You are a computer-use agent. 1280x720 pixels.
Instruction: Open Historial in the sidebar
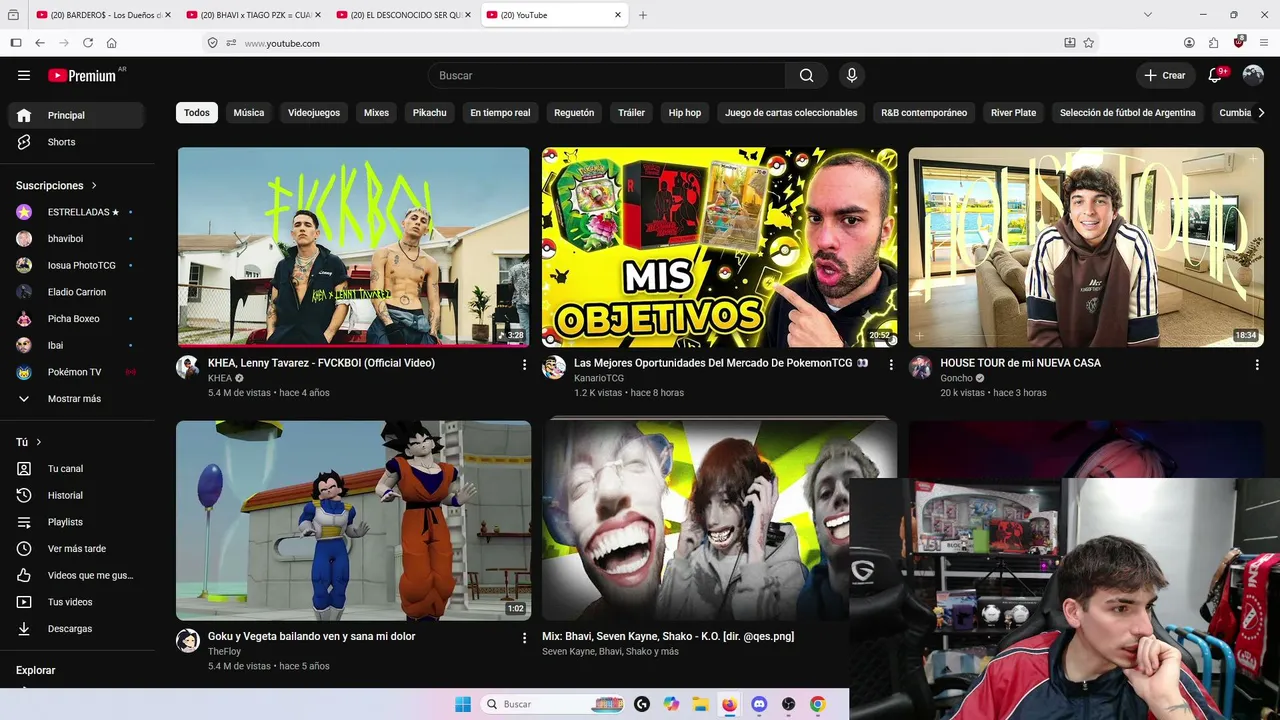(x=76, y=495)
